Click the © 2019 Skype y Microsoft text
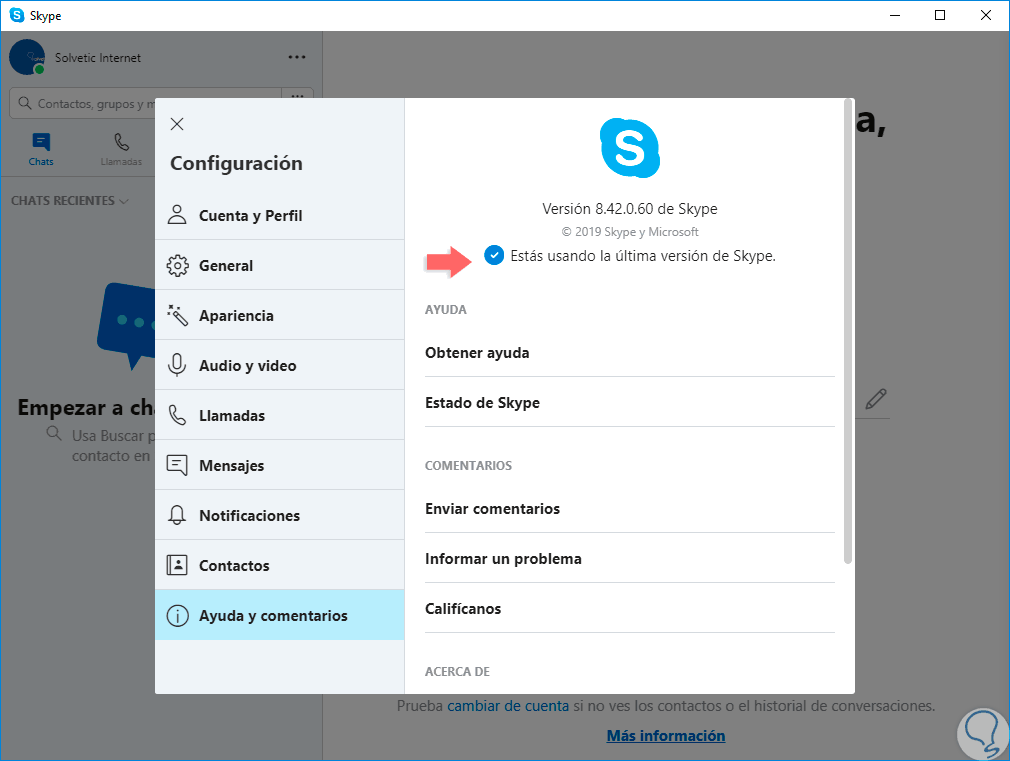1010x761 pixels. [630, 231]
